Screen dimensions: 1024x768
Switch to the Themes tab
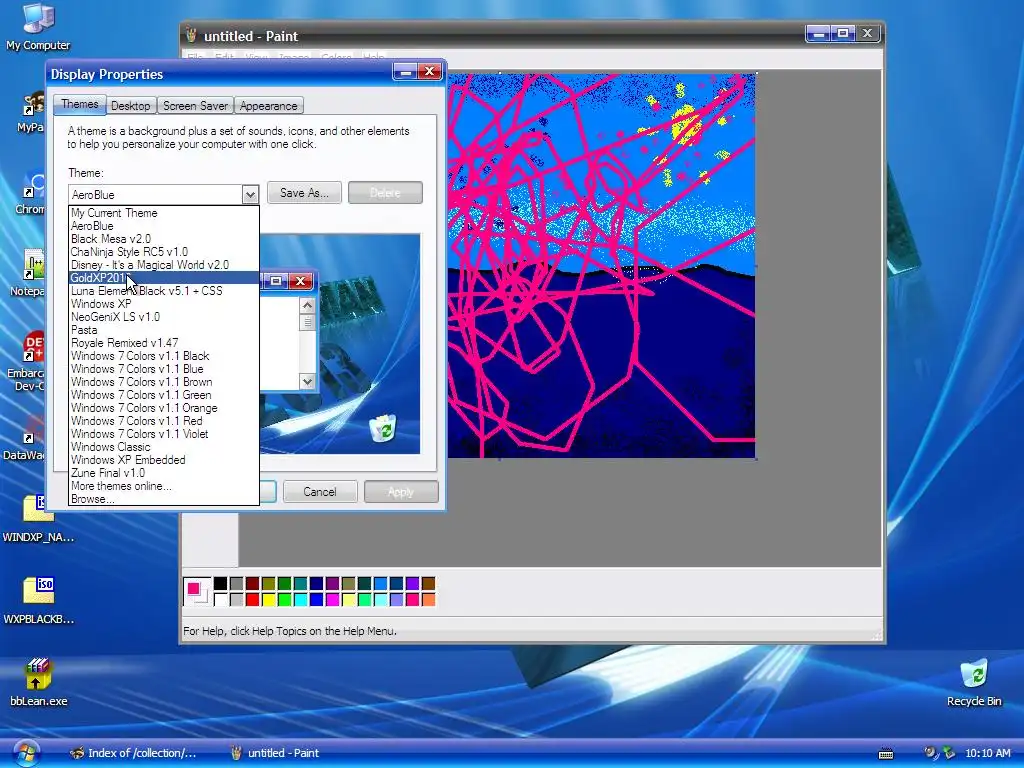(80, 104)
